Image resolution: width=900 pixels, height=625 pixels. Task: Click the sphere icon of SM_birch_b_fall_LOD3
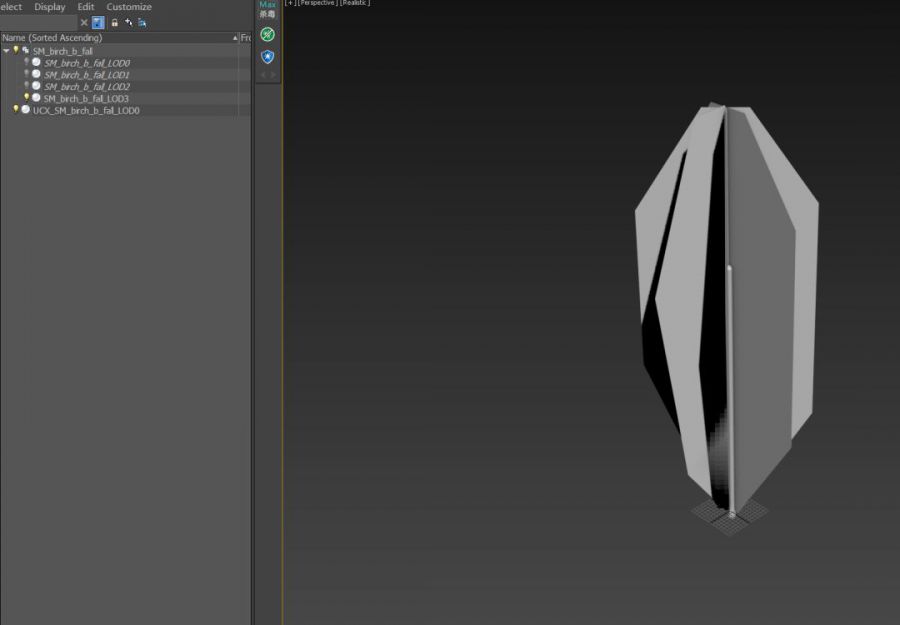(x=36, y=98)
